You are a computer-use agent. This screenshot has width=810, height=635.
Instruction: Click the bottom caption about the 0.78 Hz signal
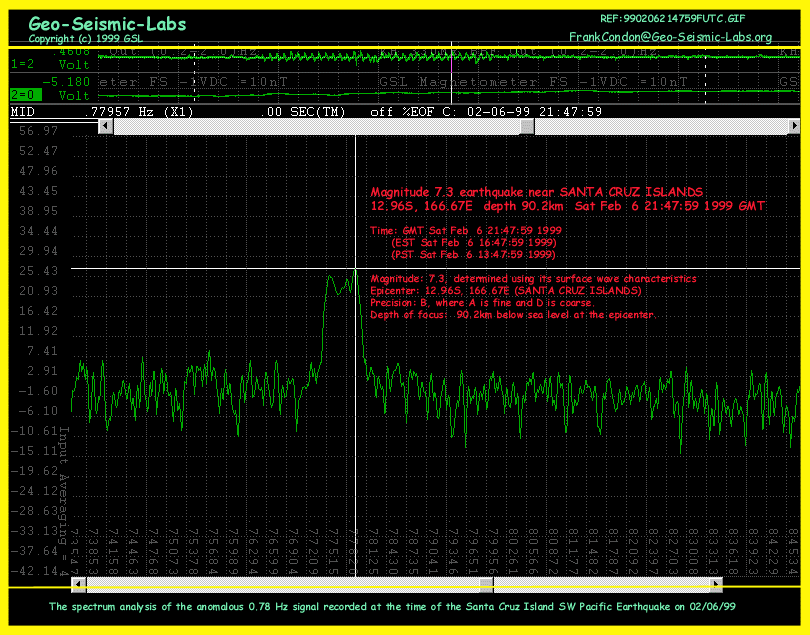click(392, 607)
